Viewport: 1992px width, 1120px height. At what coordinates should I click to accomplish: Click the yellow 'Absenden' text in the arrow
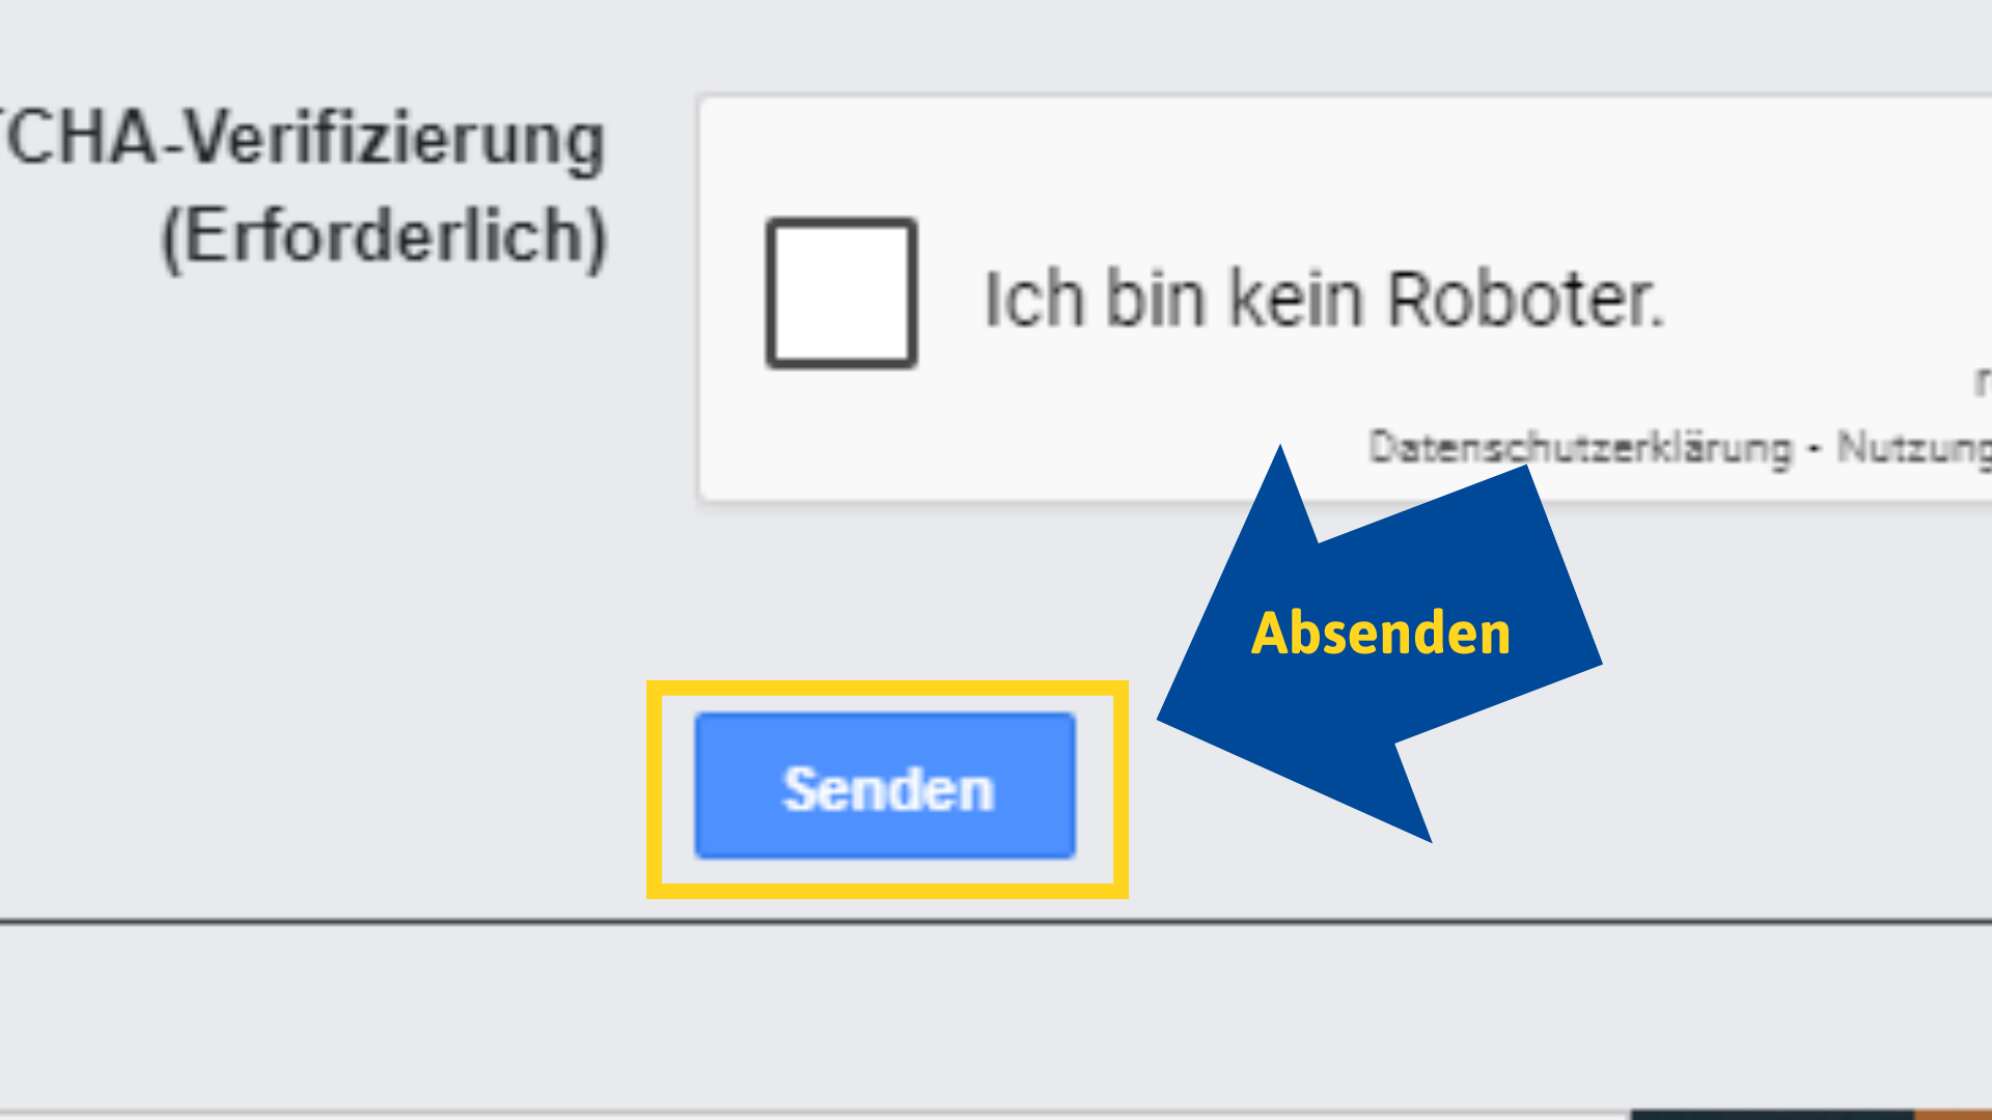coord(1380,633)
